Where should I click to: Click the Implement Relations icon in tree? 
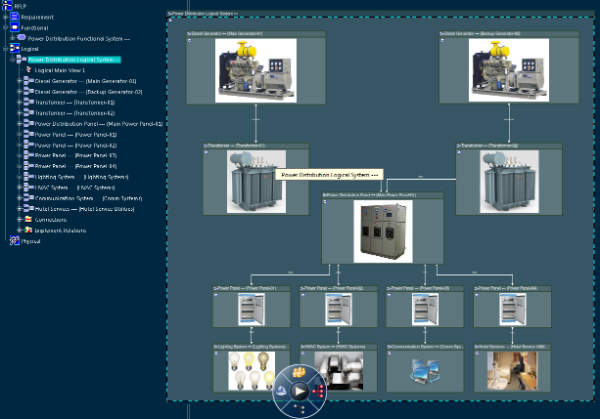27,230
